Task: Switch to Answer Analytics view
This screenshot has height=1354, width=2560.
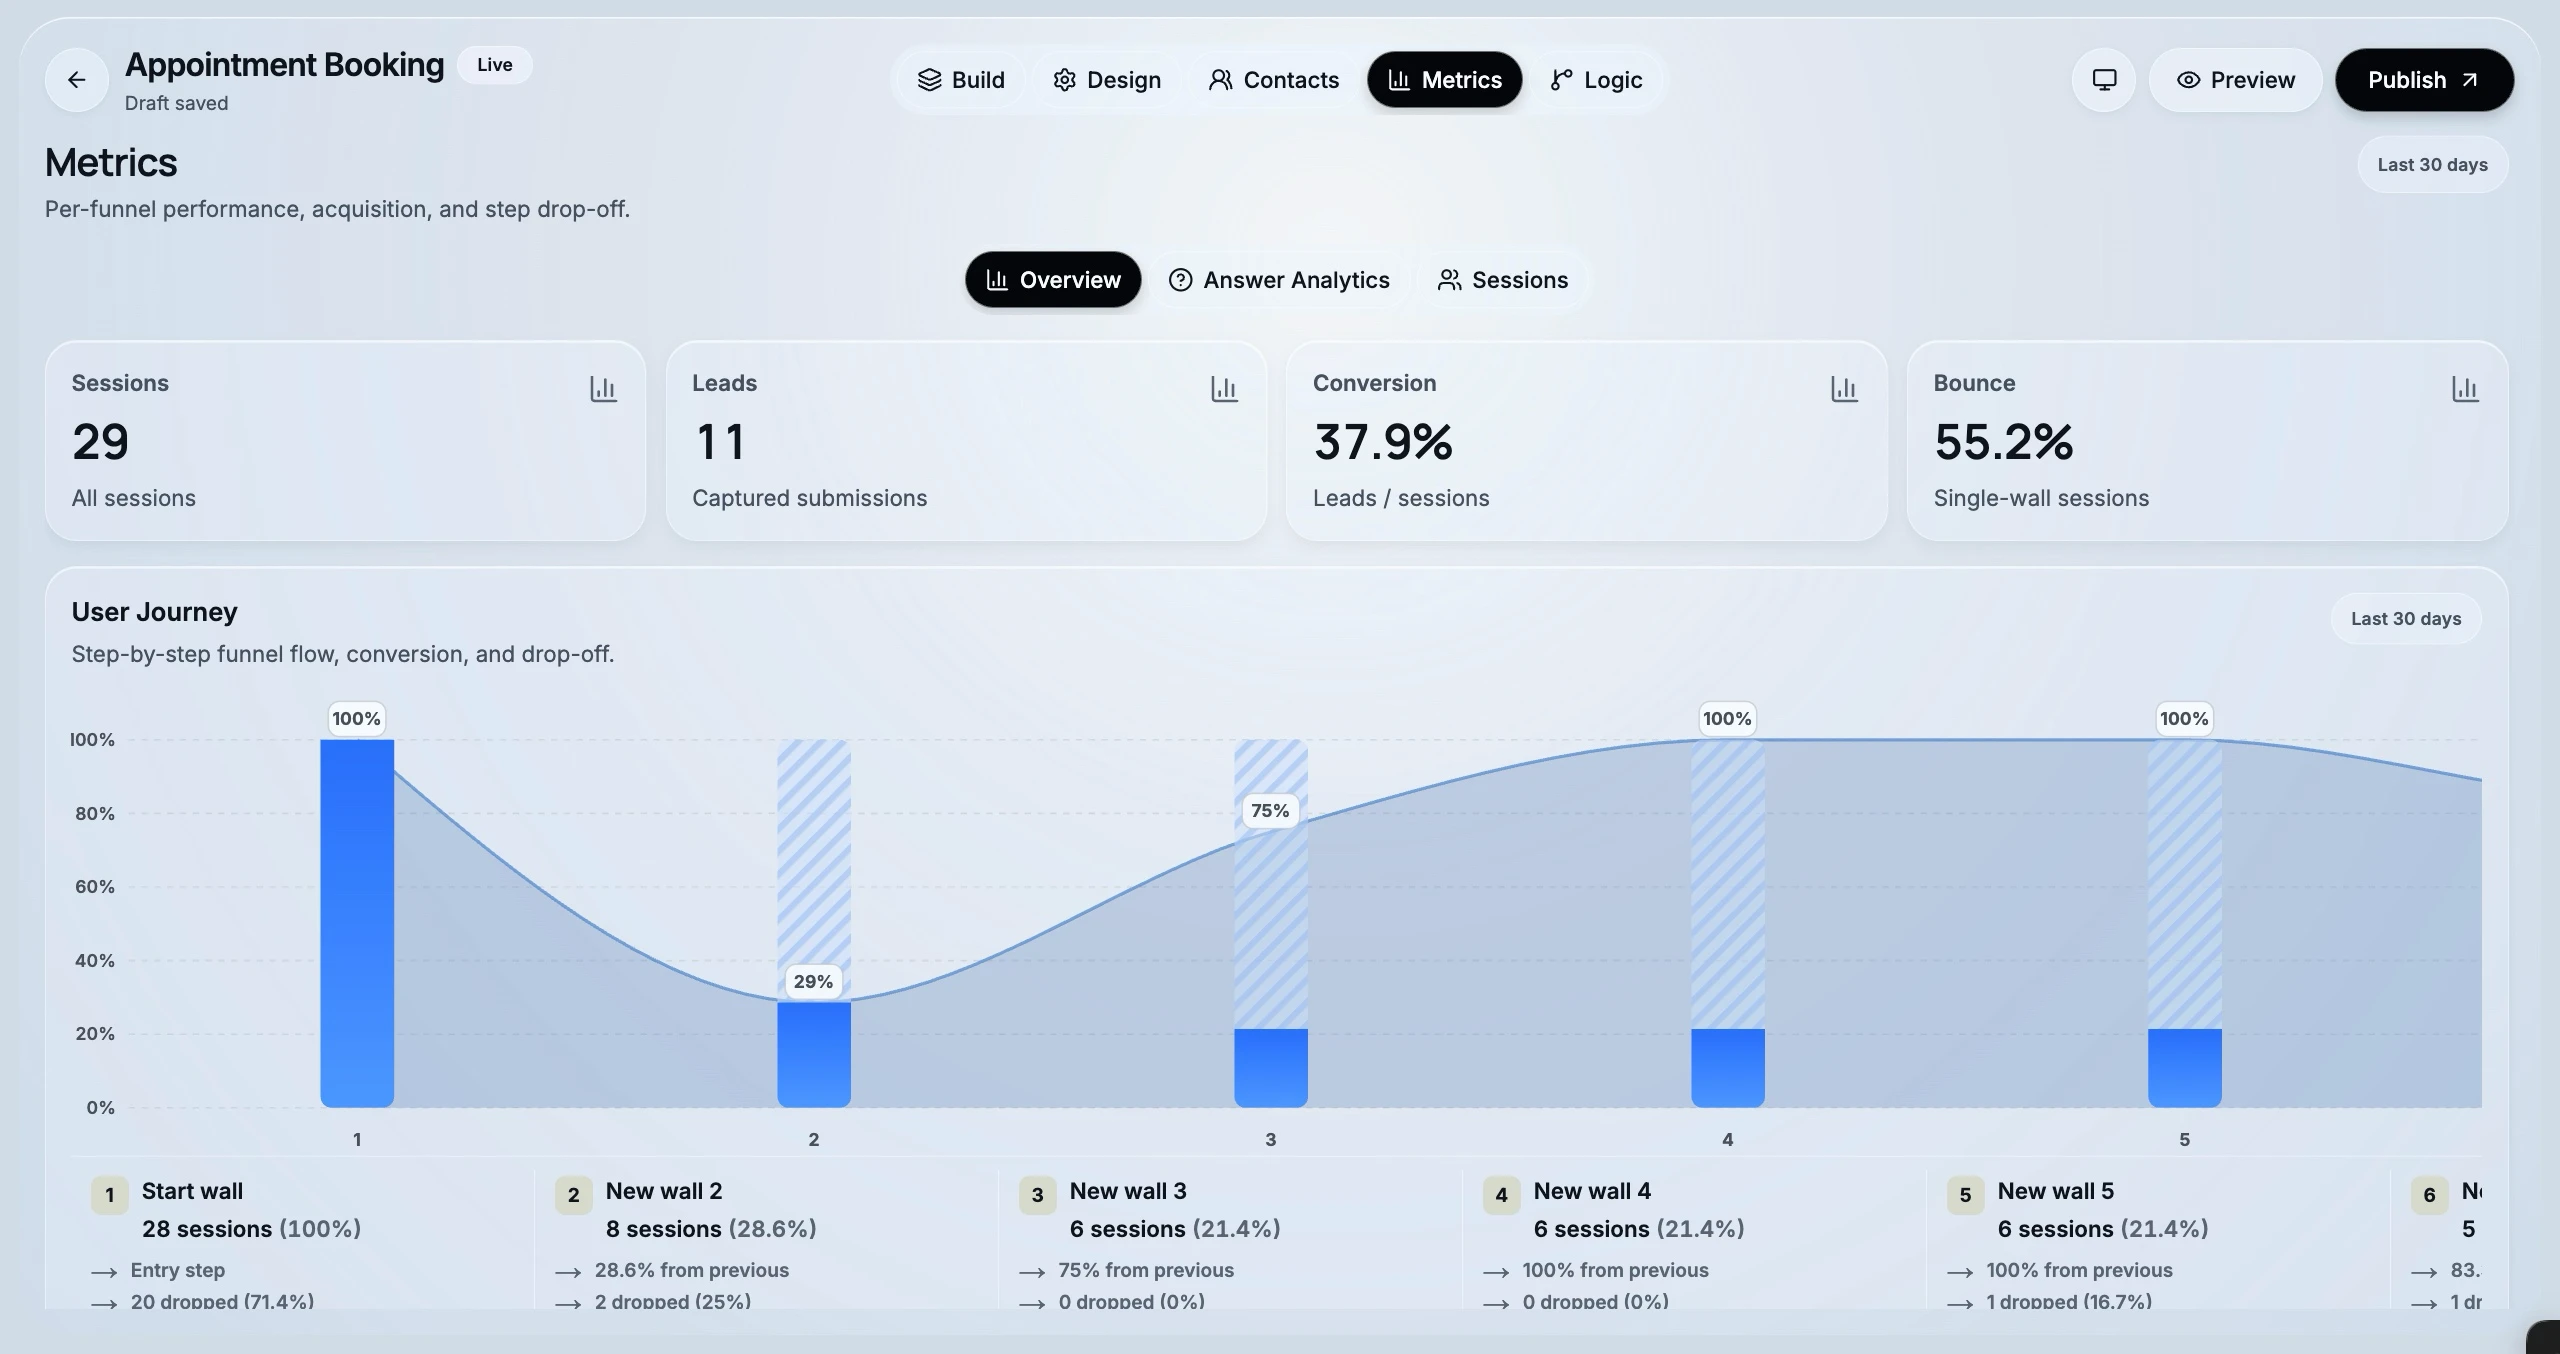Action: (x=1279, y=280)
